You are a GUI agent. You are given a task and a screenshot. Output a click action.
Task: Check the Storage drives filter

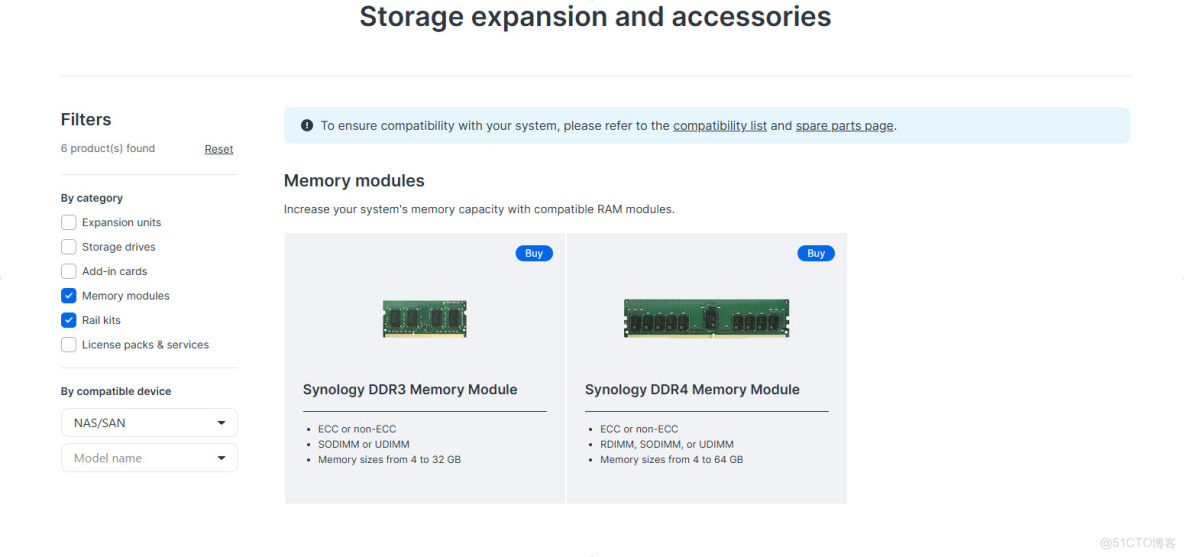[x=69, y=247]
